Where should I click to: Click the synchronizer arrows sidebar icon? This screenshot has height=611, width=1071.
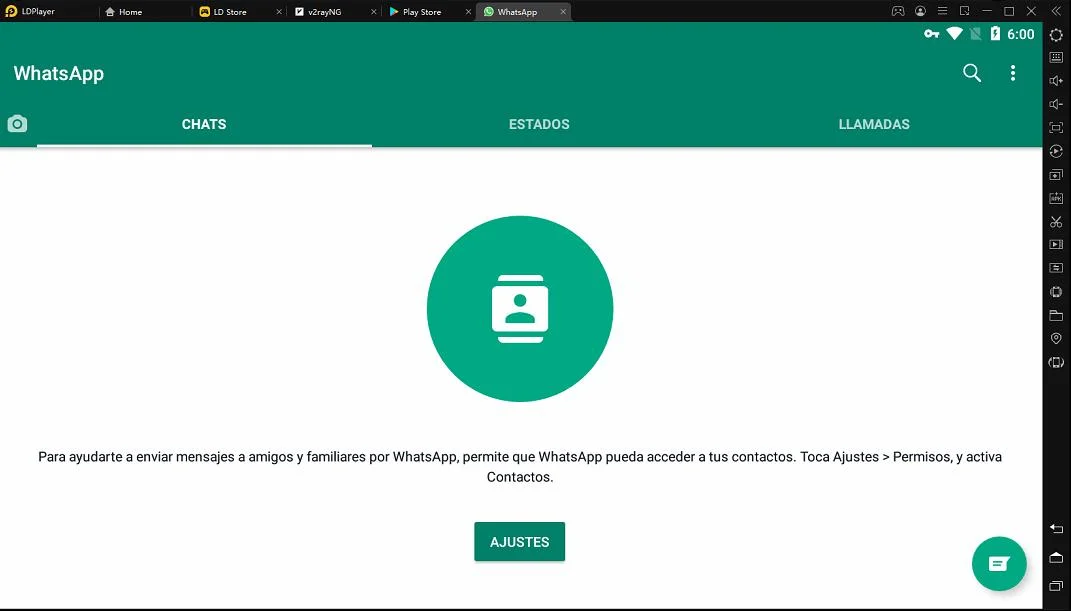tap(1056, 268)
